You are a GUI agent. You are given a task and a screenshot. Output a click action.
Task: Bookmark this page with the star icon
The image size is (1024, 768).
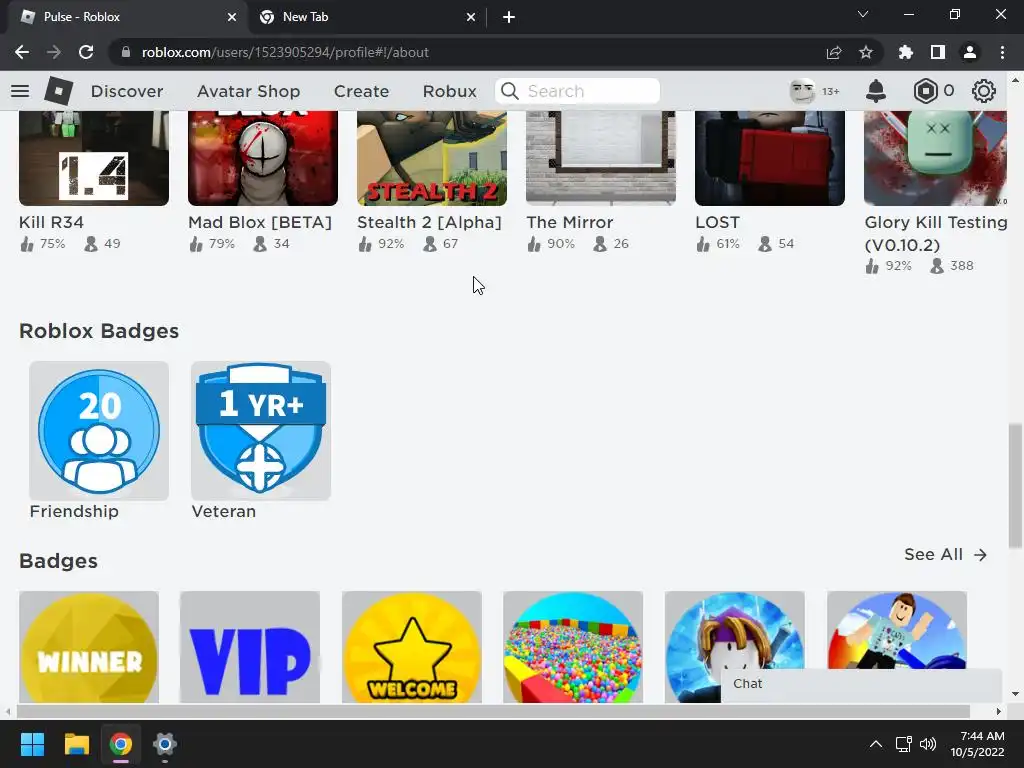coord(866,52)
